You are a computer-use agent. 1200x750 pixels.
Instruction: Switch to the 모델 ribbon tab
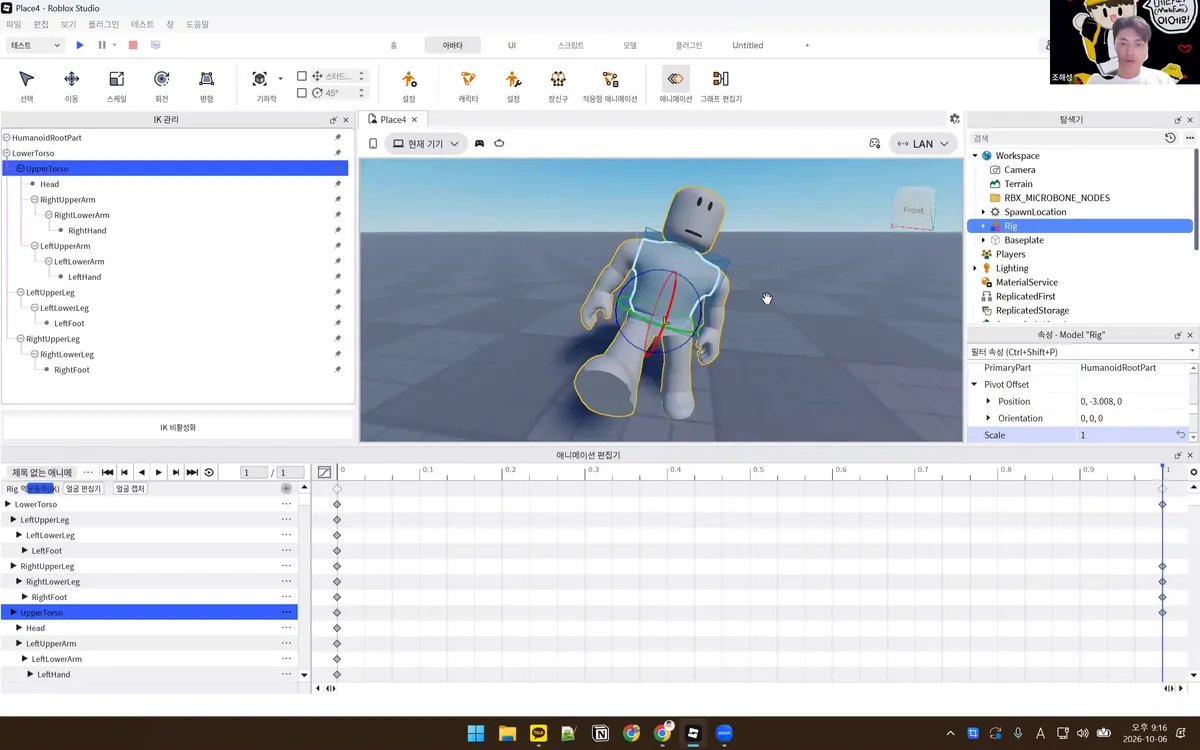[x=630, y=45]
